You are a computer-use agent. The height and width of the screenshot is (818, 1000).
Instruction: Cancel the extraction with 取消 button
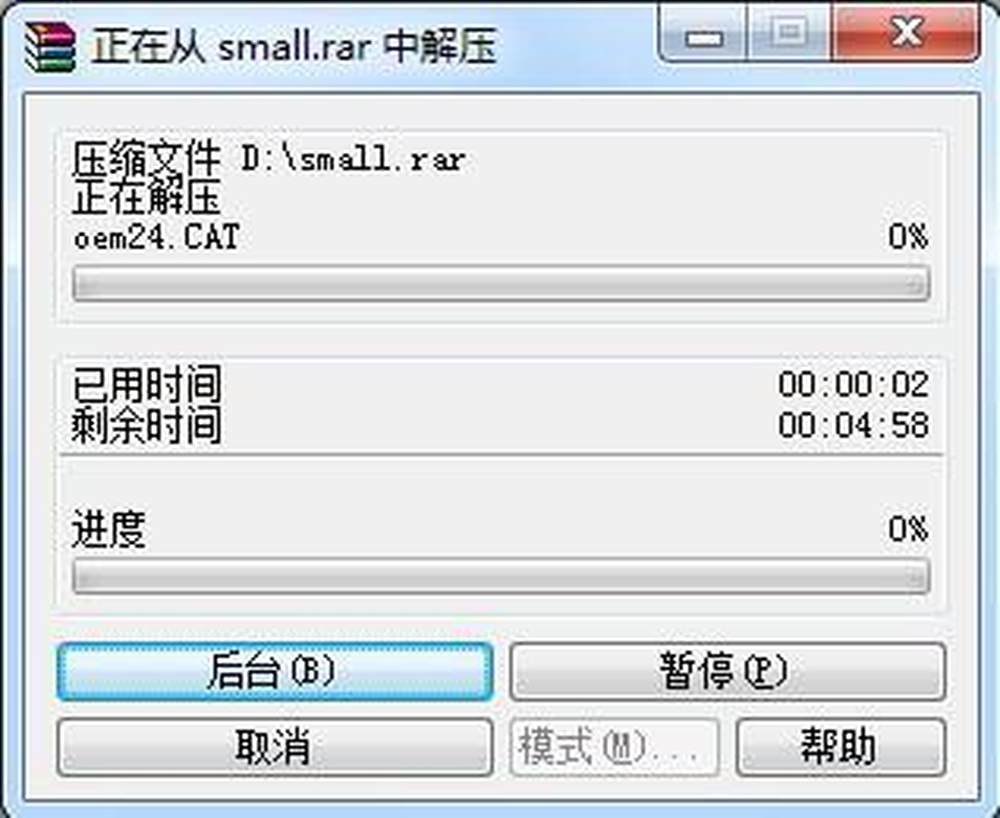pos(275,747)
